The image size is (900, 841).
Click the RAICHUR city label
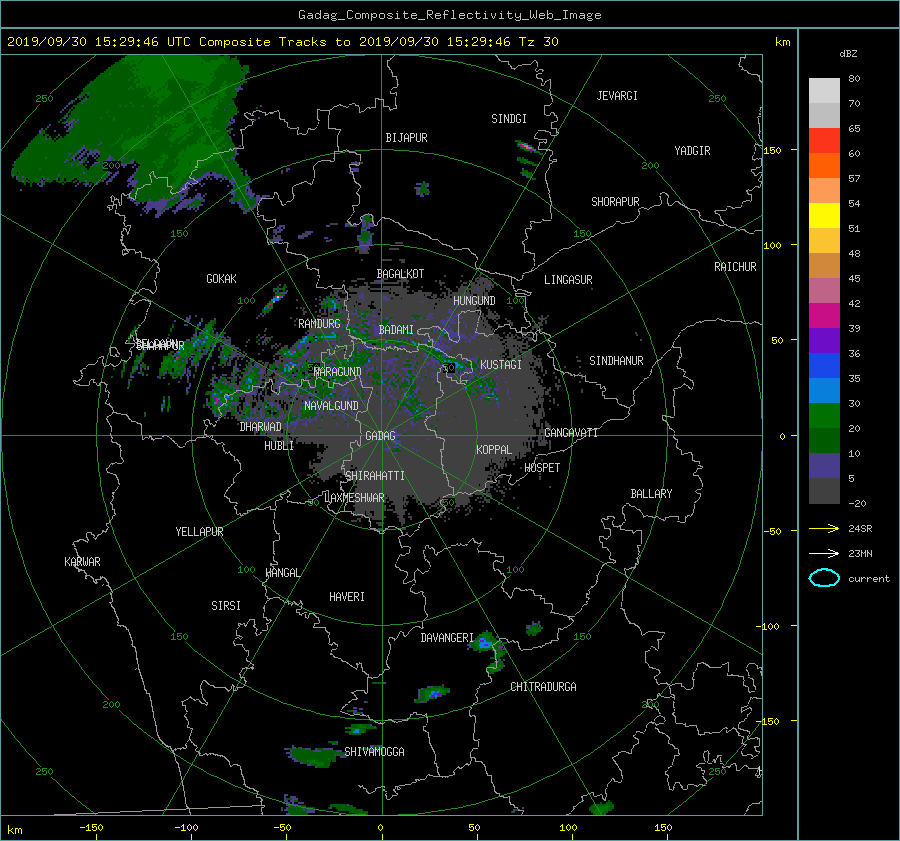735,267
